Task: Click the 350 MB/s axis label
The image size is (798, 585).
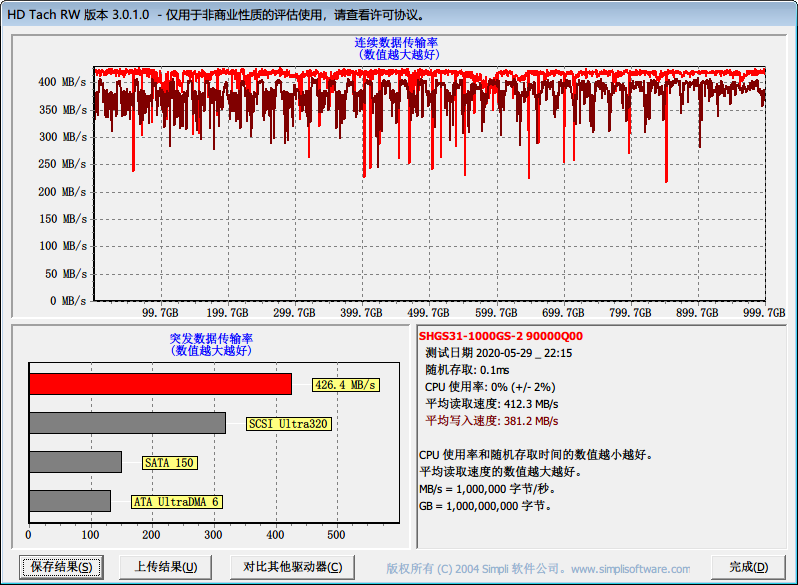Action: point(62,109)
